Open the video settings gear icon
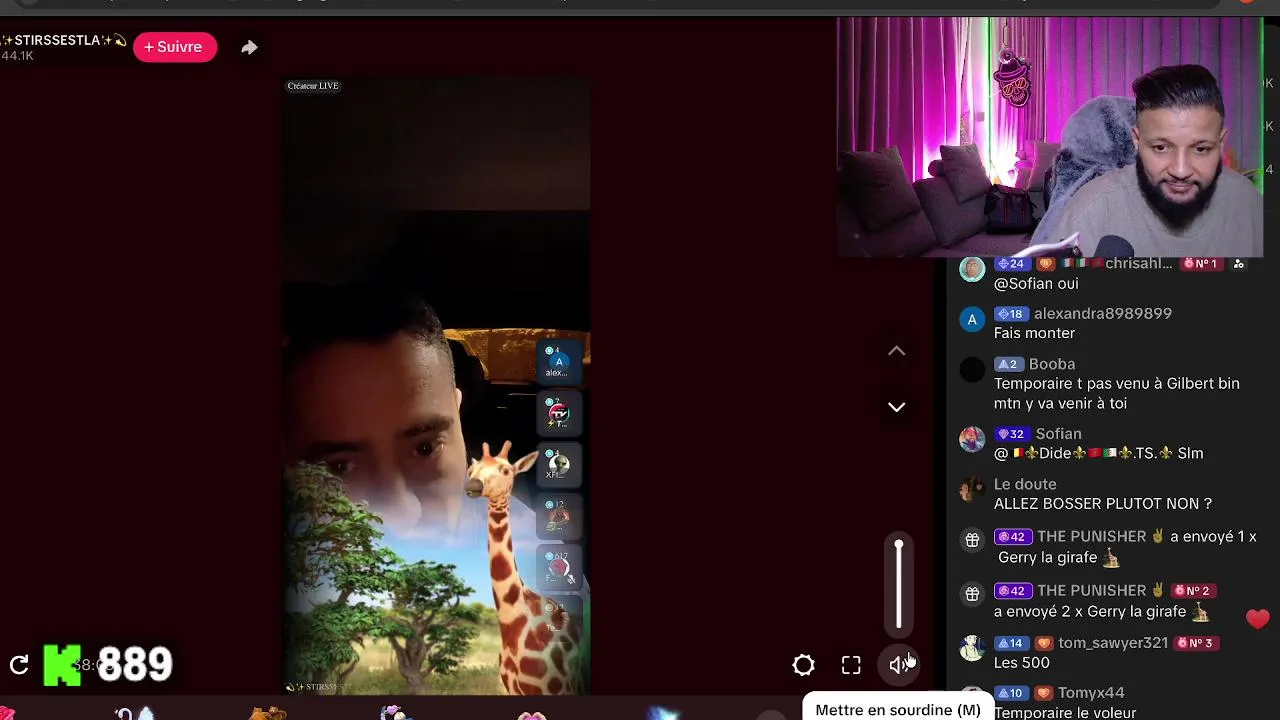The height and width of the screenshot is (720, 1280). click(x=804, y=665)
